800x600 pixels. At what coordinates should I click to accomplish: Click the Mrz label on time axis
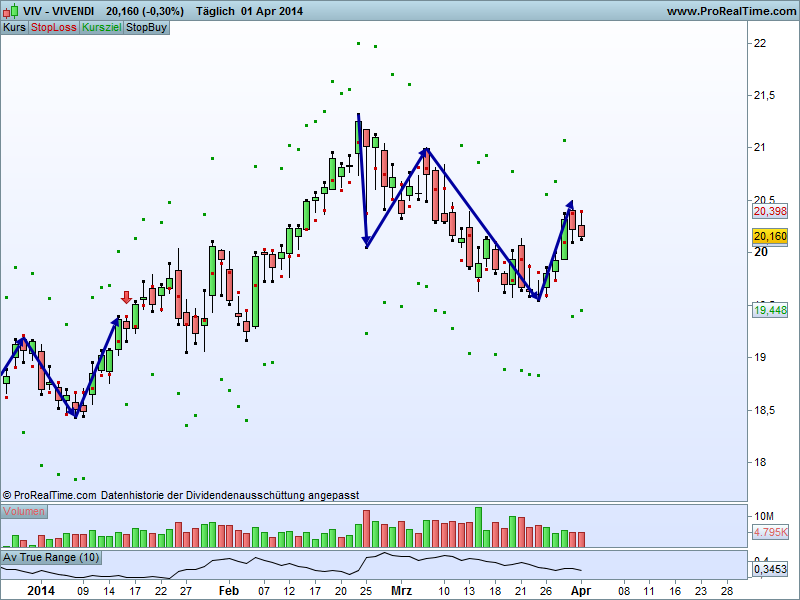[x=402, y=591]
